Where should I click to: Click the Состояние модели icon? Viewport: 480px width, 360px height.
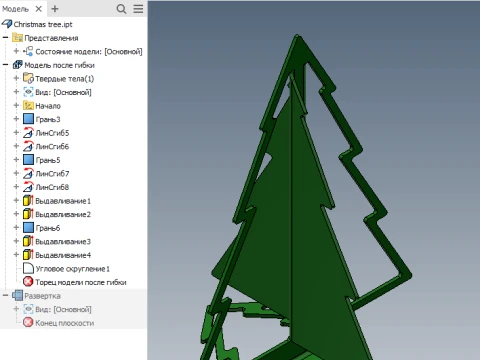point(28,51)
